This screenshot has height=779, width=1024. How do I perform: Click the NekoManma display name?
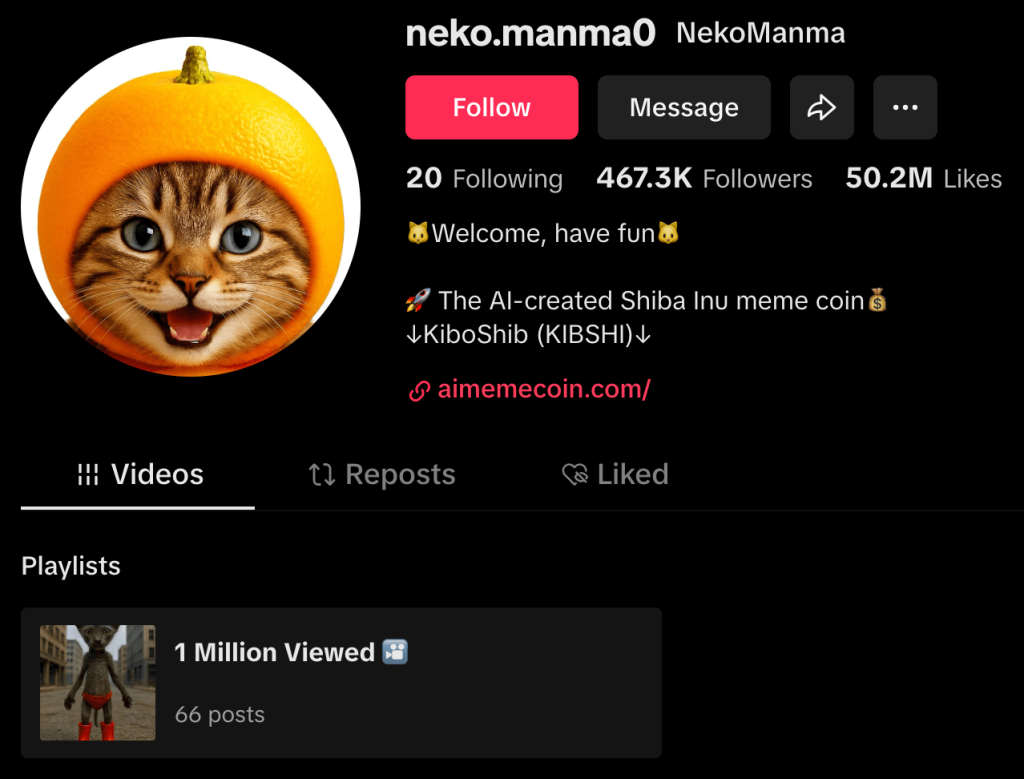coord(760,33)
